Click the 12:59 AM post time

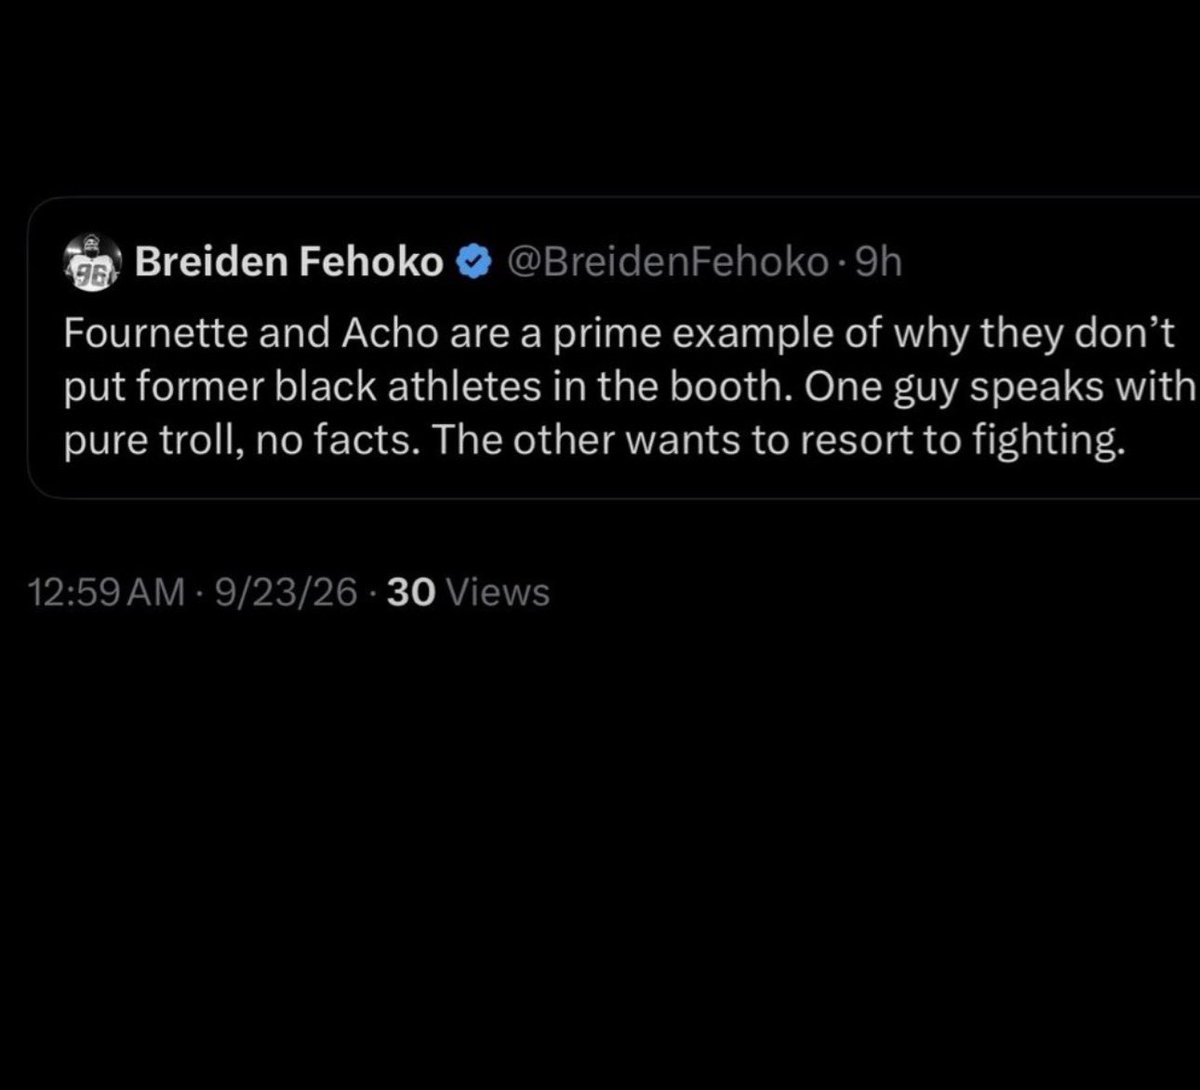point(108,593)
